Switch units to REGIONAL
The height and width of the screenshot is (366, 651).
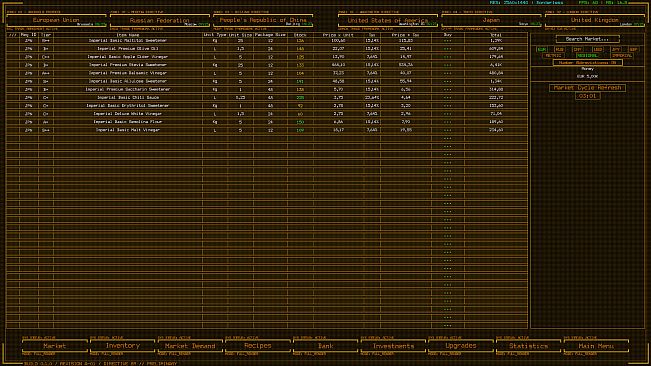tap(587, 56)
